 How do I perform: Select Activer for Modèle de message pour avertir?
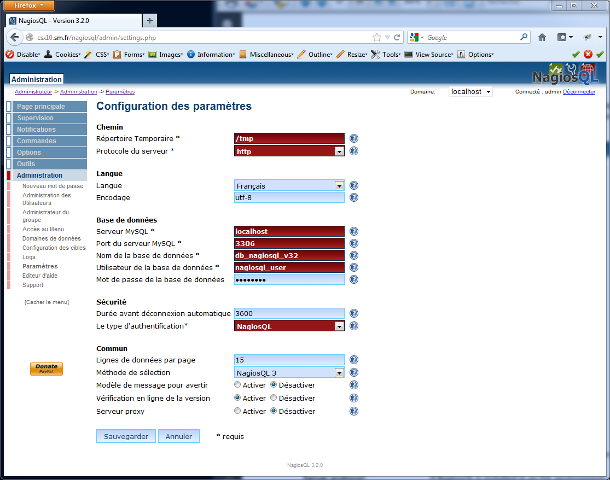point(237,385)
